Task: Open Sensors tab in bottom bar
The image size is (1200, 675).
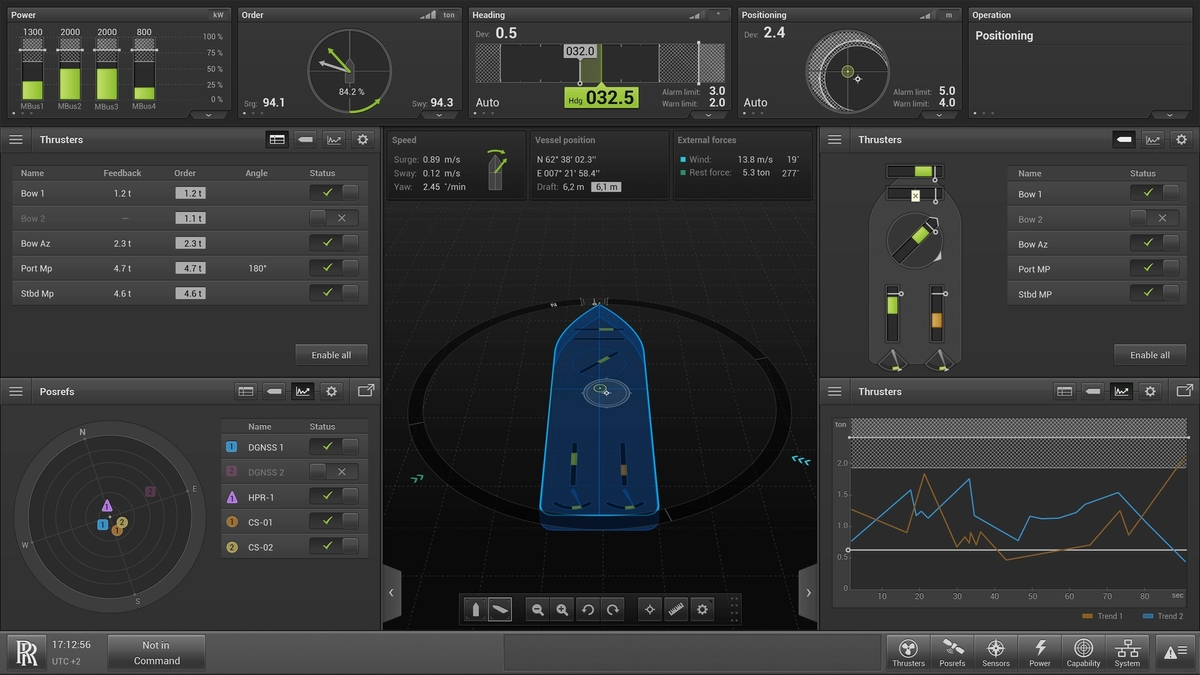Action: [996, 652]
